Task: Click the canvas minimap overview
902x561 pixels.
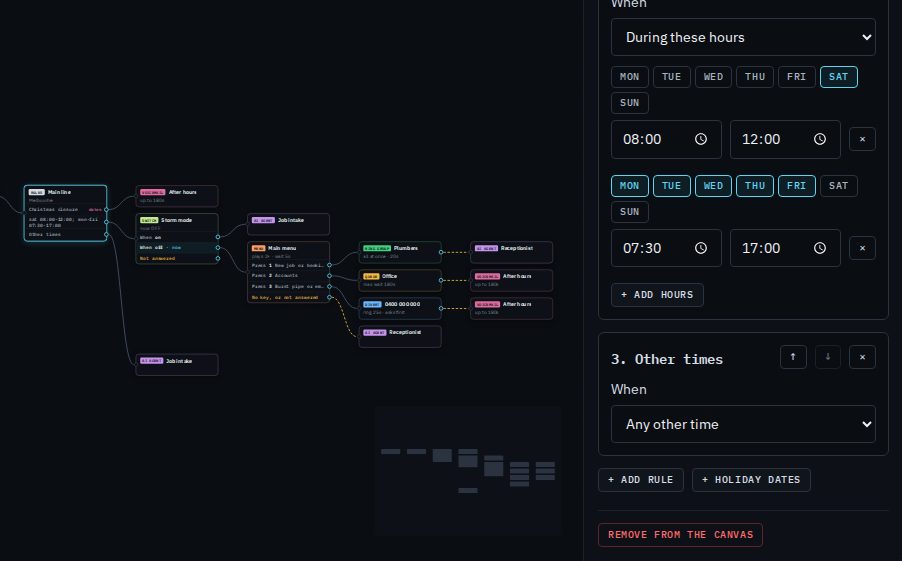Action: point(468,471)
